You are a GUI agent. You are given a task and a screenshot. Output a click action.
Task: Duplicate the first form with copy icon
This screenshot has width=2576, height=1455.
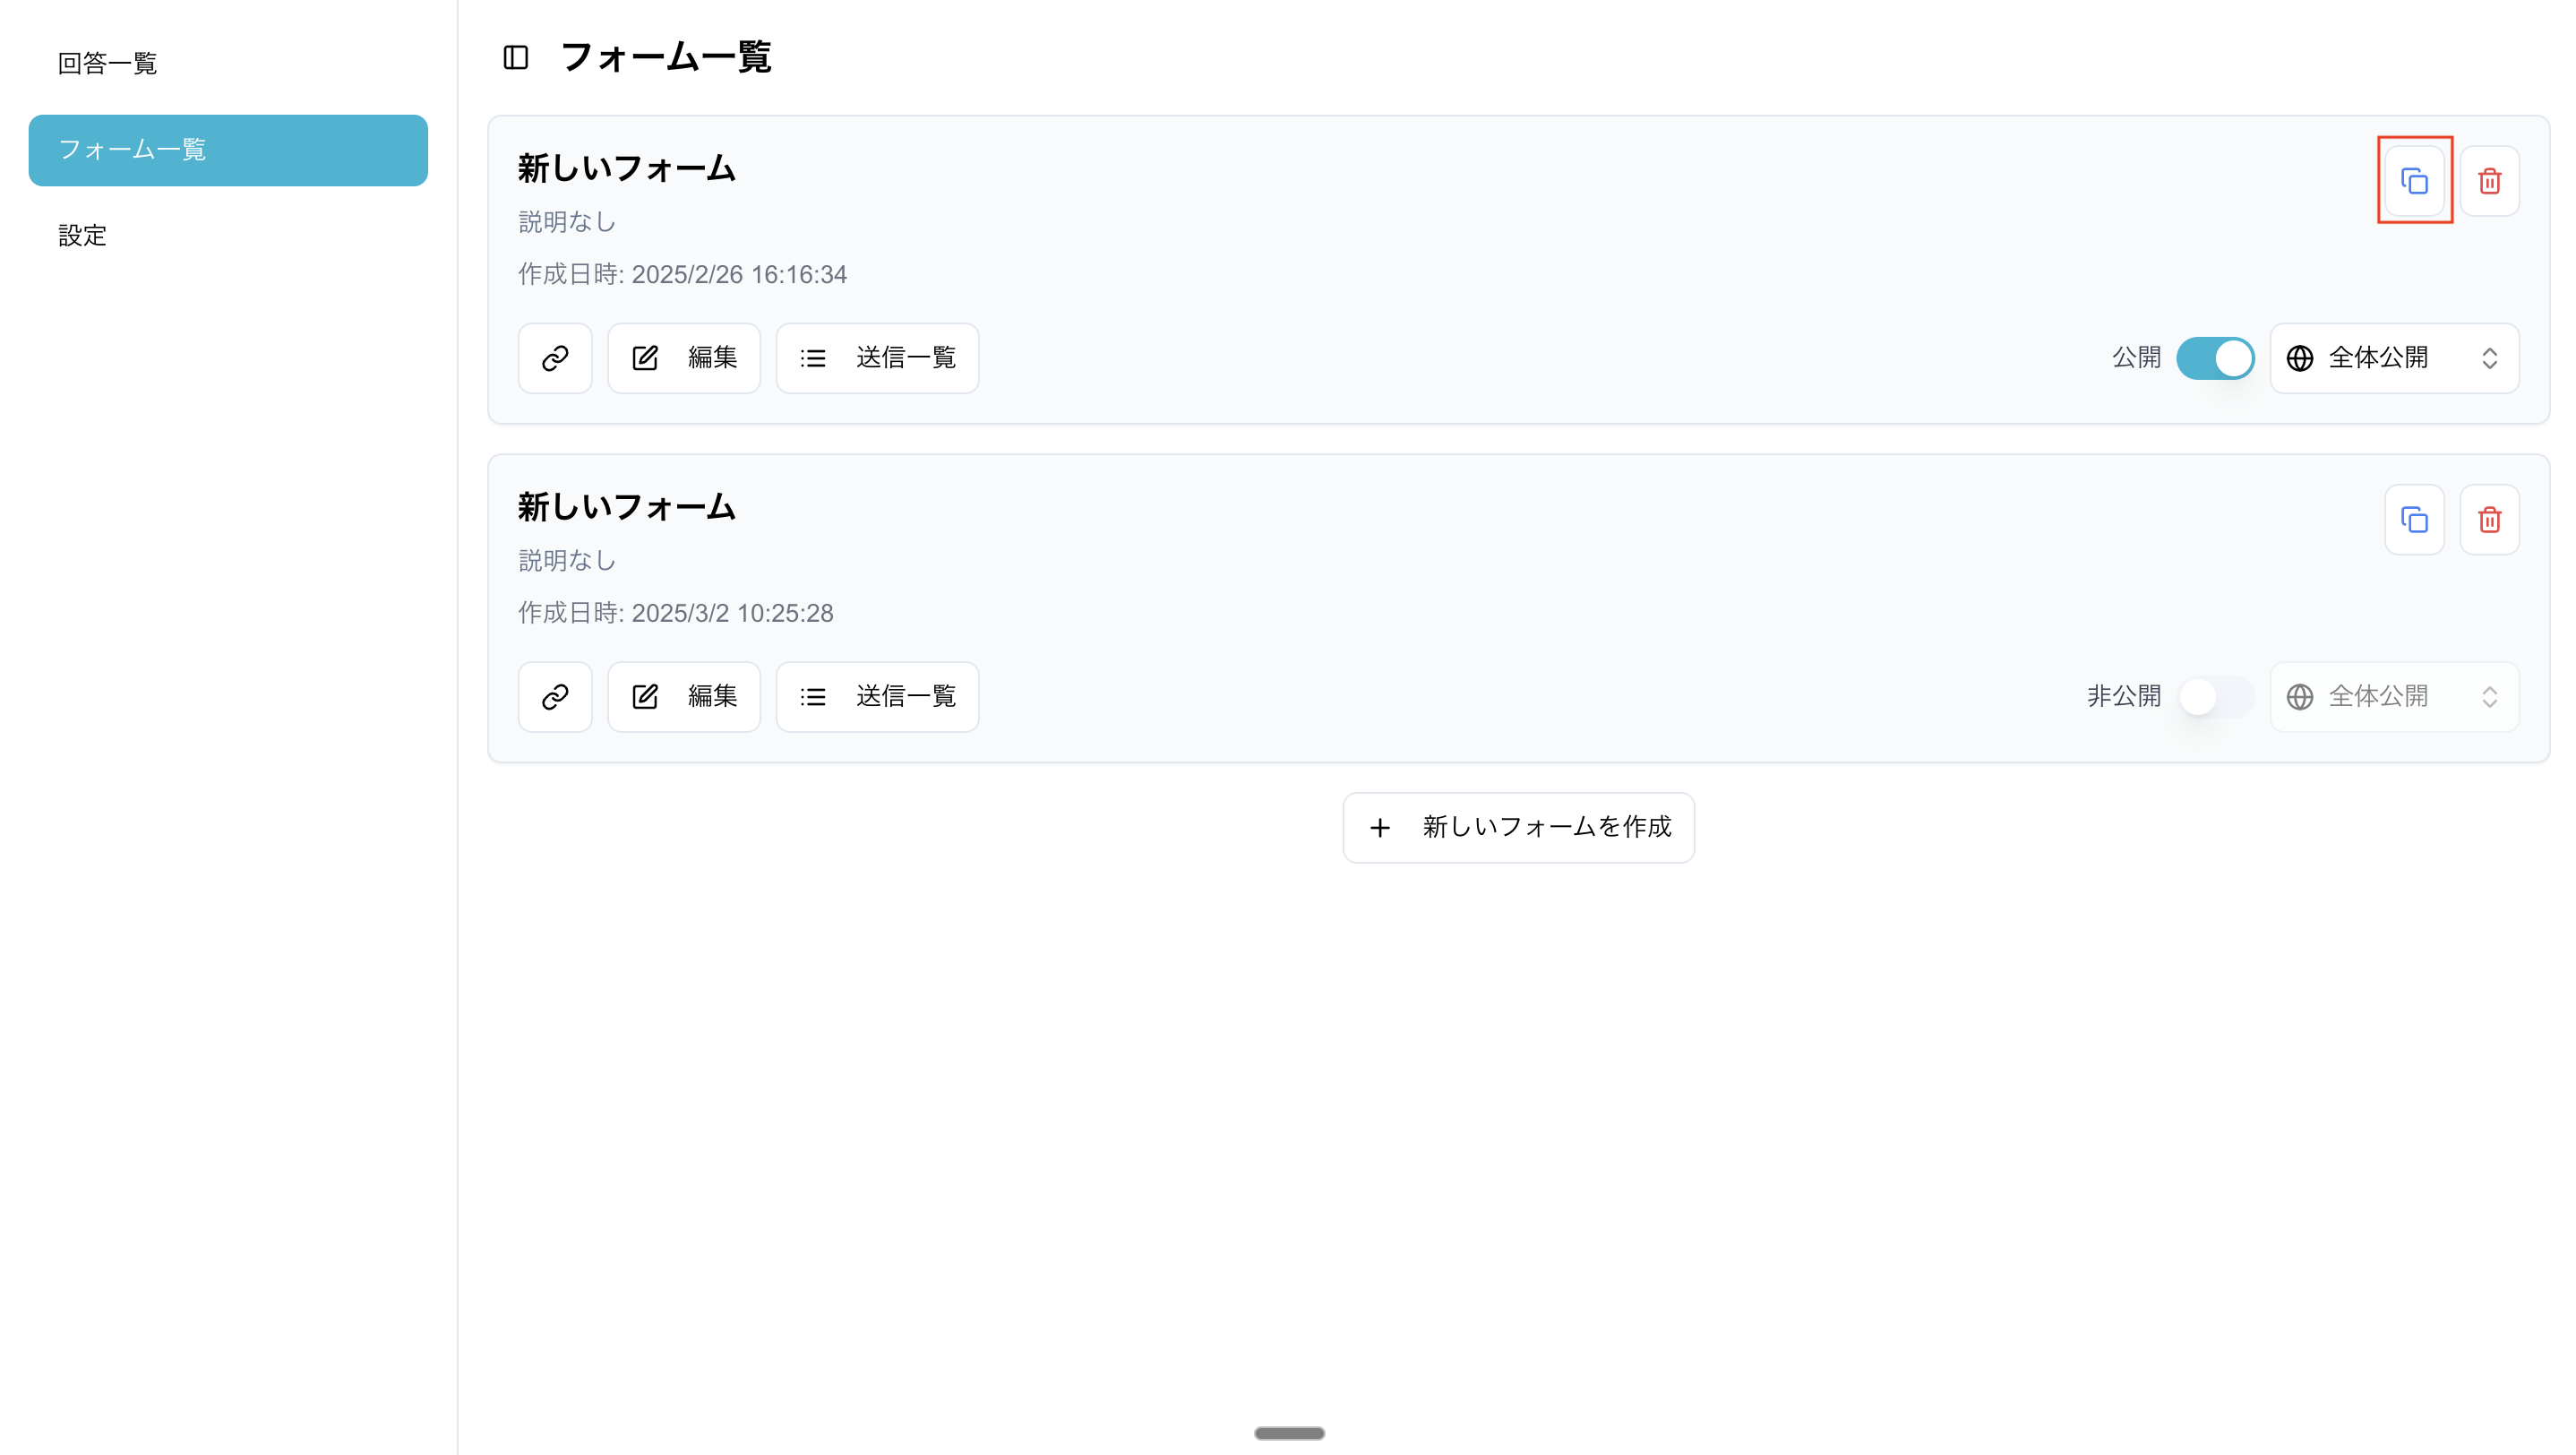pos(2414,181)
